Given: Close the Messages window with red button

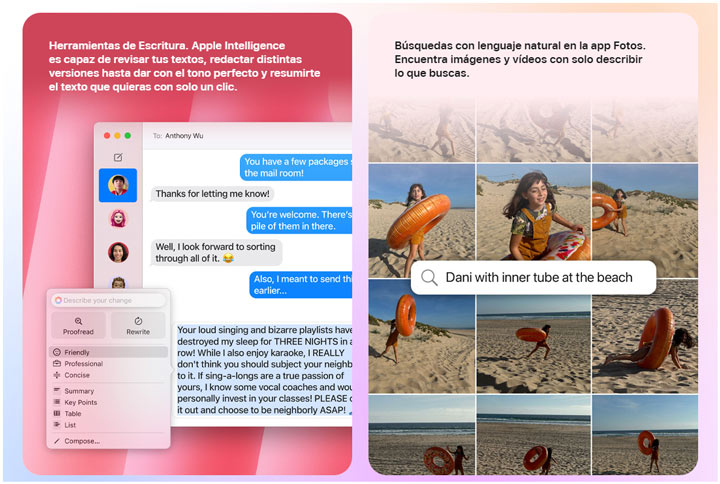Looking at the screenshot, I should (107, 135).
